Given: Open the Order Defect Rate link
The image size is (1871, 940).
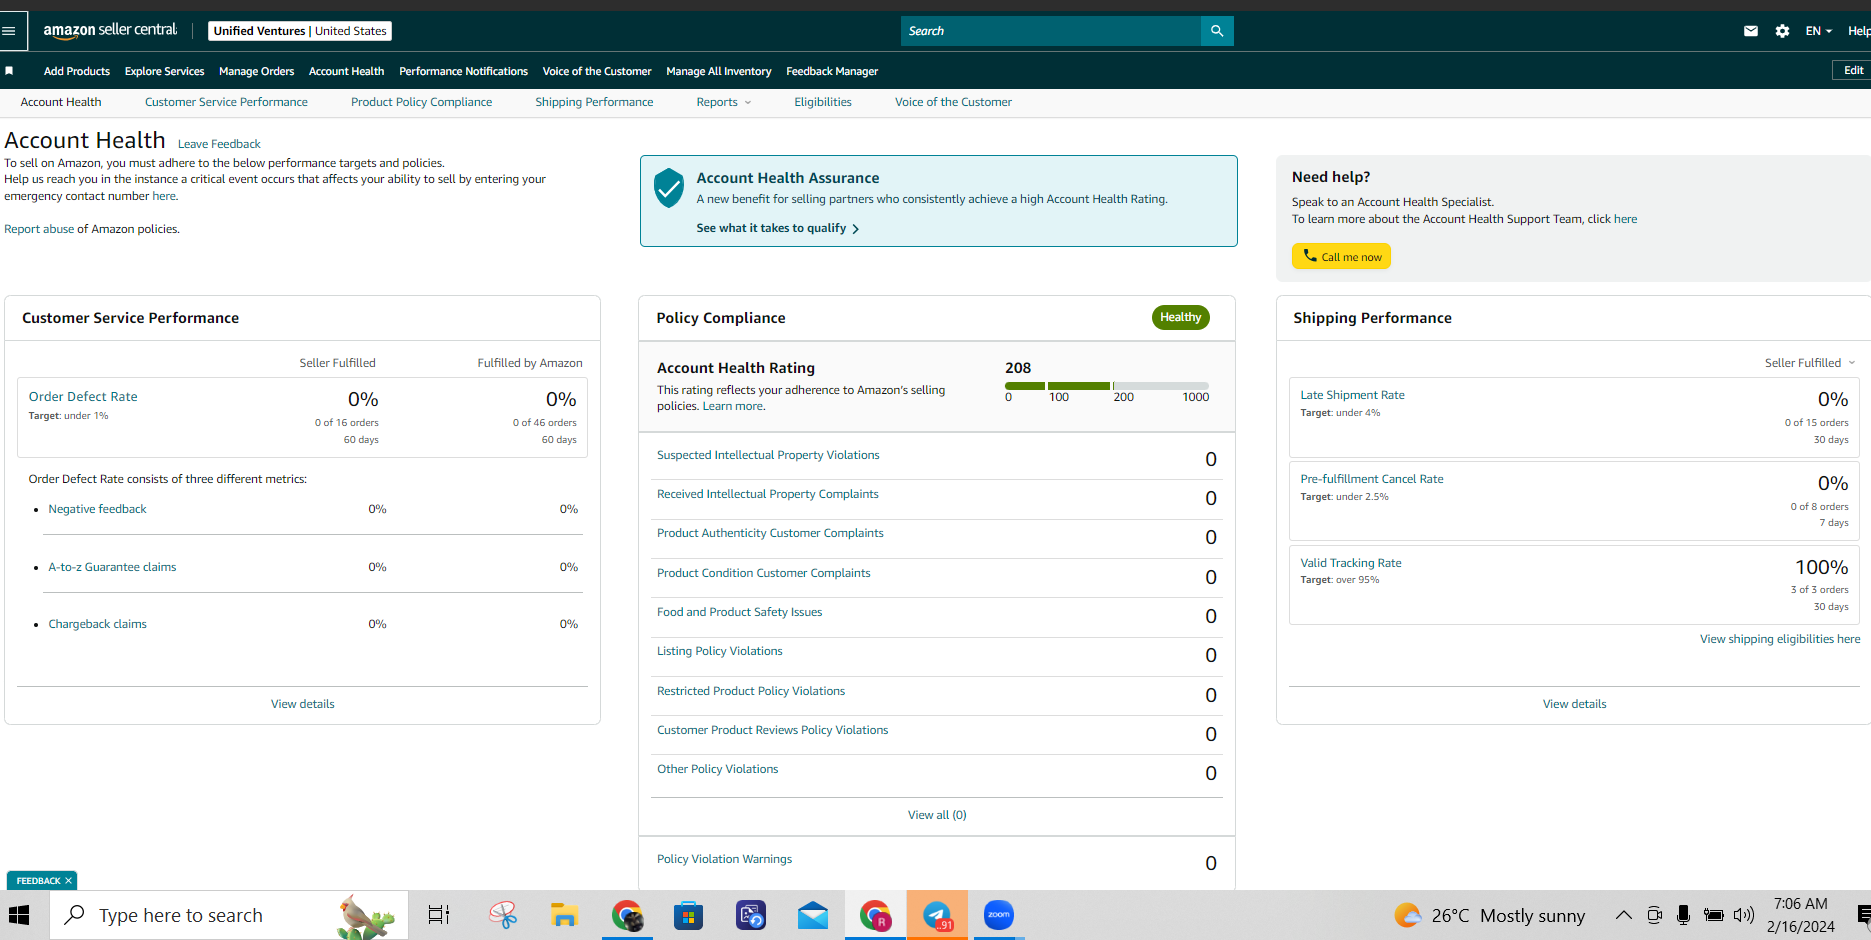Looking at the screenshot, I should click(x=83, y=397).
